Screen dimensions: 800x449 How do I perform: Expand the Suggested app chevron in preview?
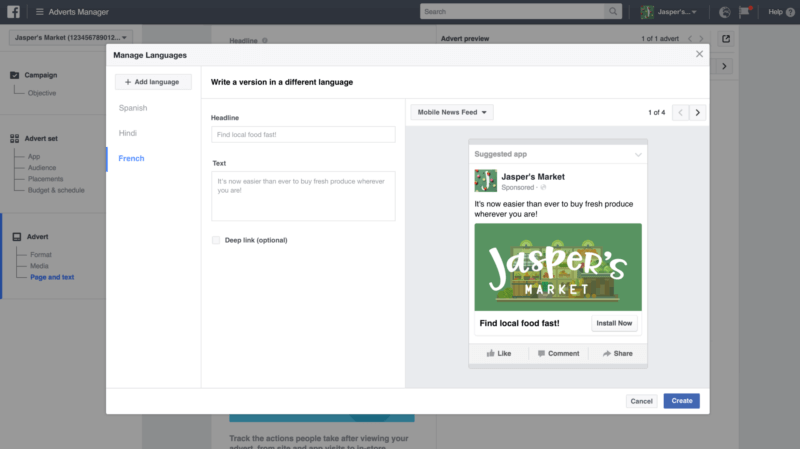638,154
